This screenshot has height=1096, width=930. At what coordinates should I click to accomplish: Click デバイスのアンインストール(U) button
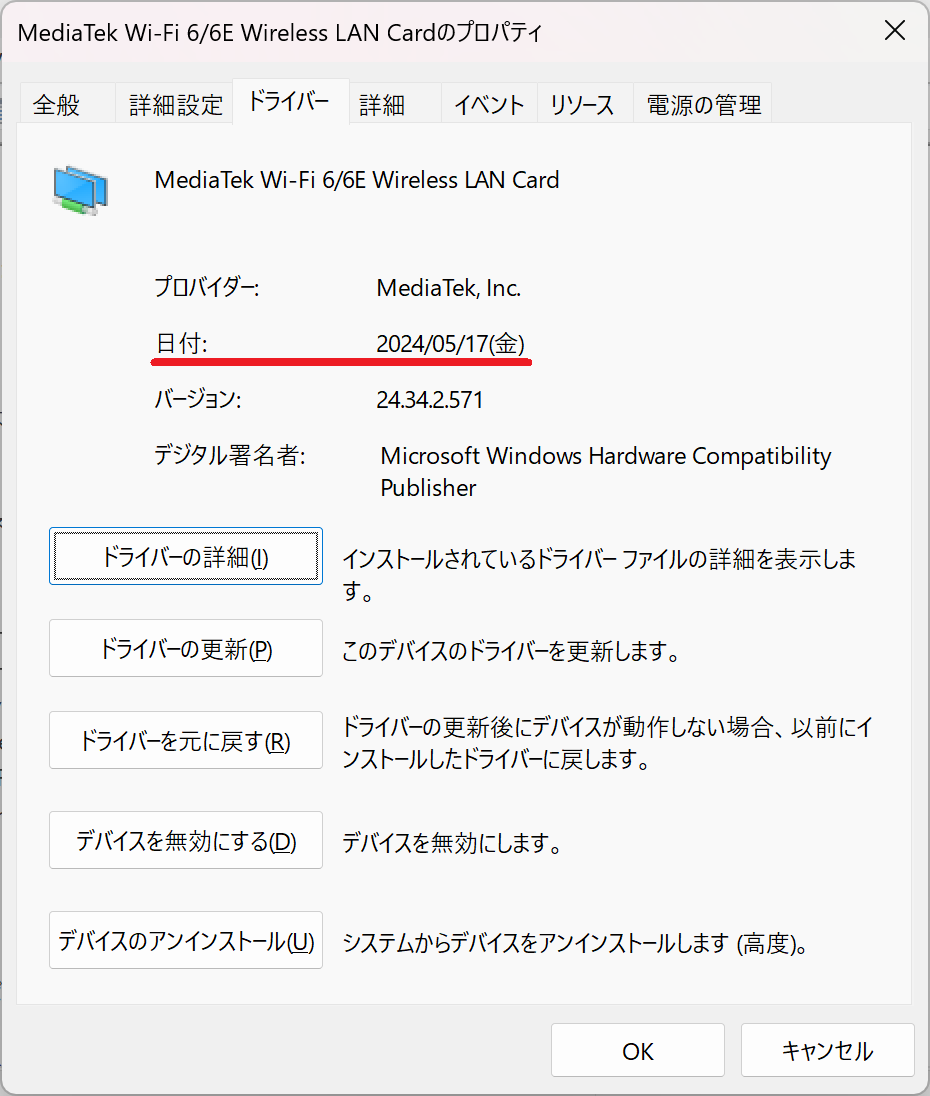point(186,940)
